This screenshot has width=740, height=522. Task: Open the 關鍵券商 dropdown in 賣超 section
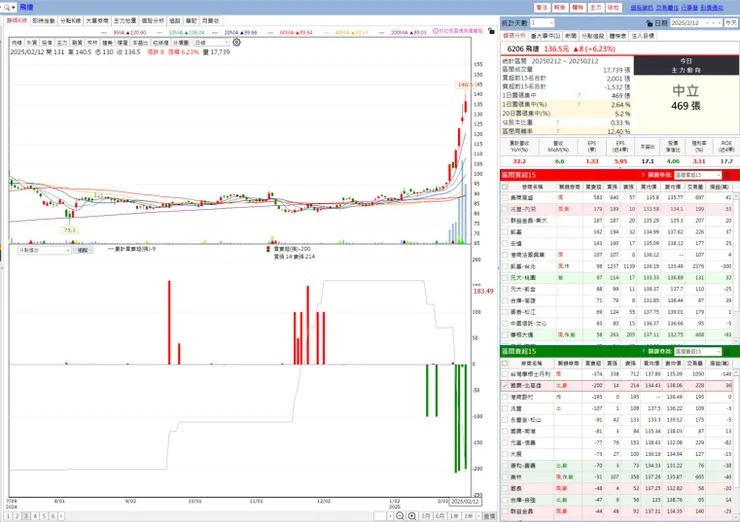(x=698, y=352)
